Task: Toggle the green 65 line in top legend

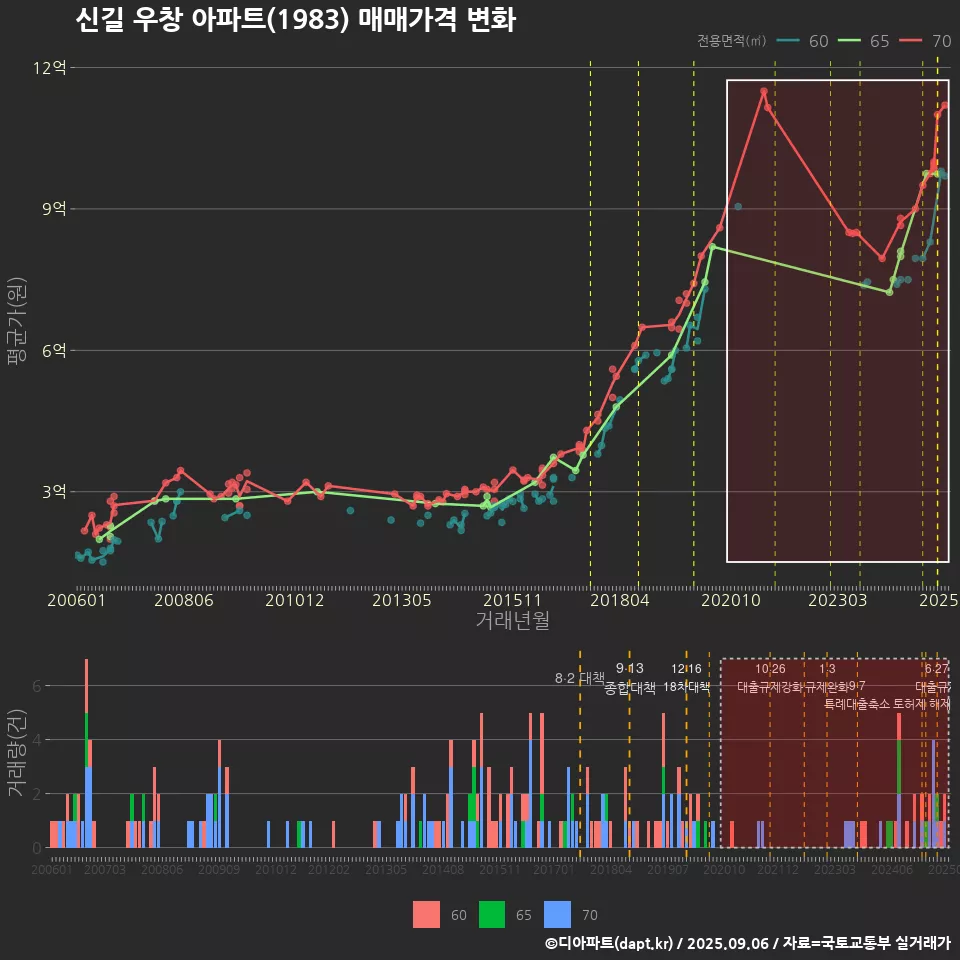Action: [864, 41]
